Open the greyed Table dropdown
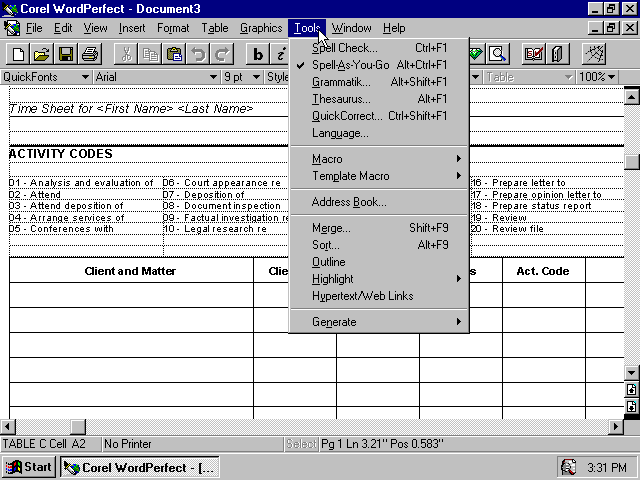Viewport: 640px width, 480px height. pos(568,77)
